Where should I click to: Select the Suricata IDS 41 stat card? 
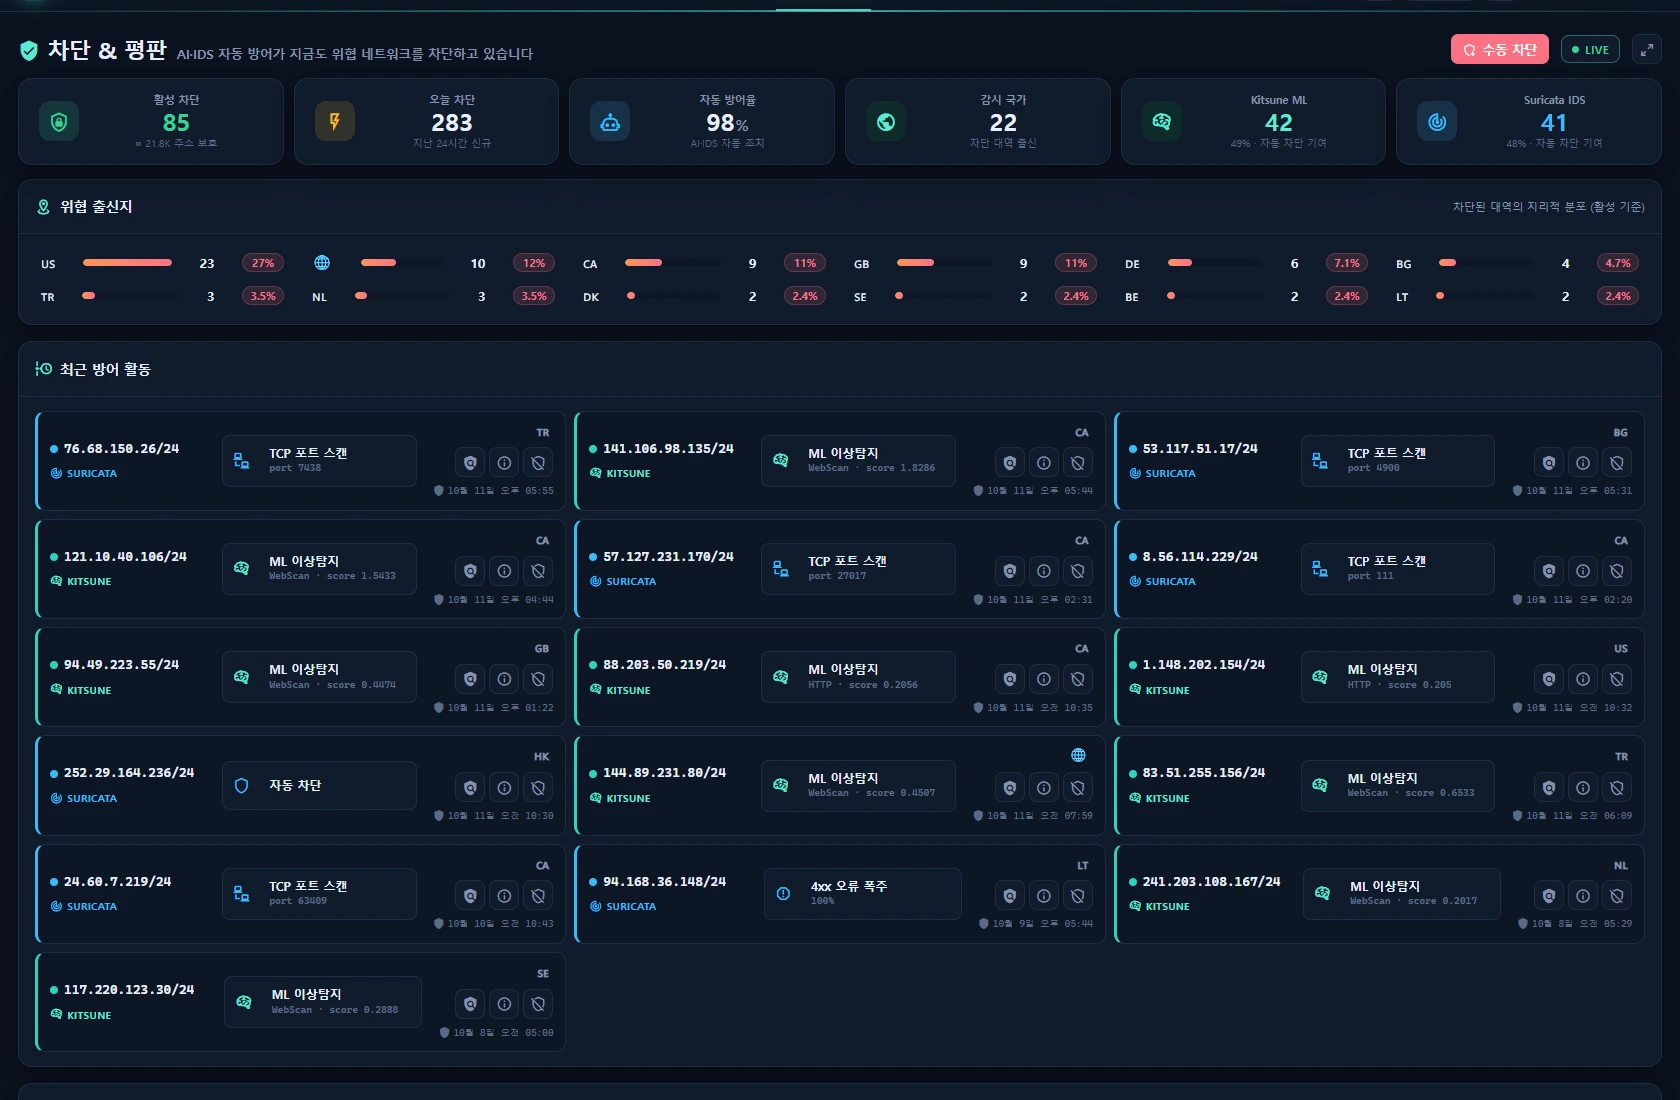pyautogui.click(x=1529, y=121)
